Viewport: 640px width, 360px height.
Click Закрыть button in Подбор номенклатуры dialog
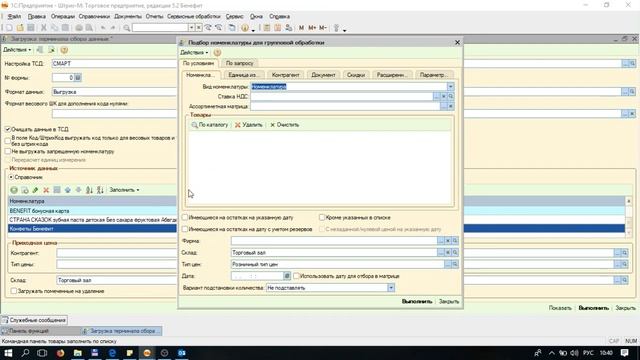pyautogui.click(x=449, y=302)
